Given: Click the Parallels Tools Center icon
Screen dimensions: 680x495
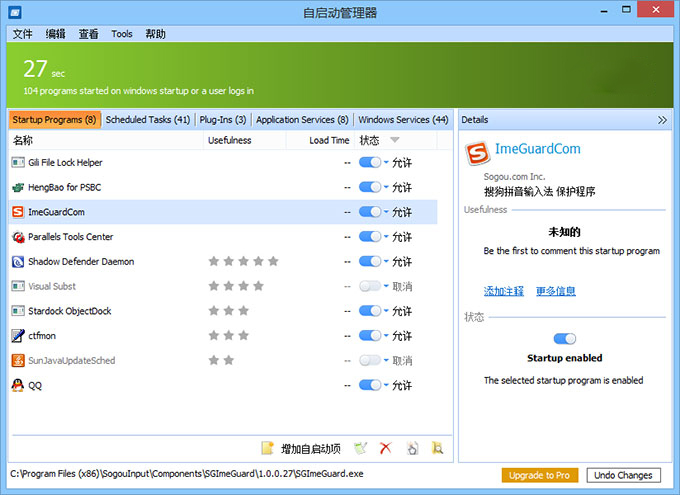Looking at the screenshot, I should [x=18, y=236].
